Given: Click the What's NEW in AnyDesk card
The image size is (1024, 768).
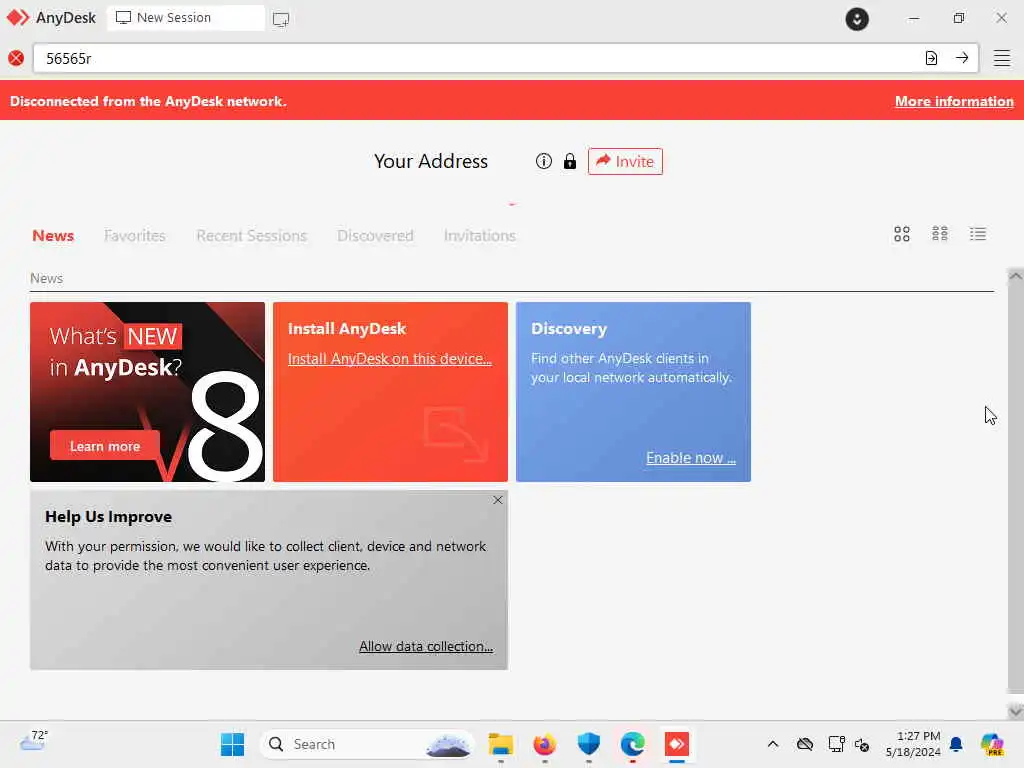Looking at the screenshot, I should pos(148,392).
